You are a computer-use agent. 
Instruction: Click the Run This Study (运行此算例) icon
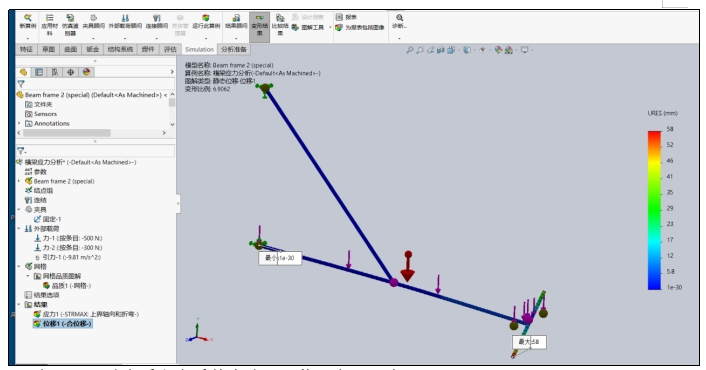pos(206,22)
